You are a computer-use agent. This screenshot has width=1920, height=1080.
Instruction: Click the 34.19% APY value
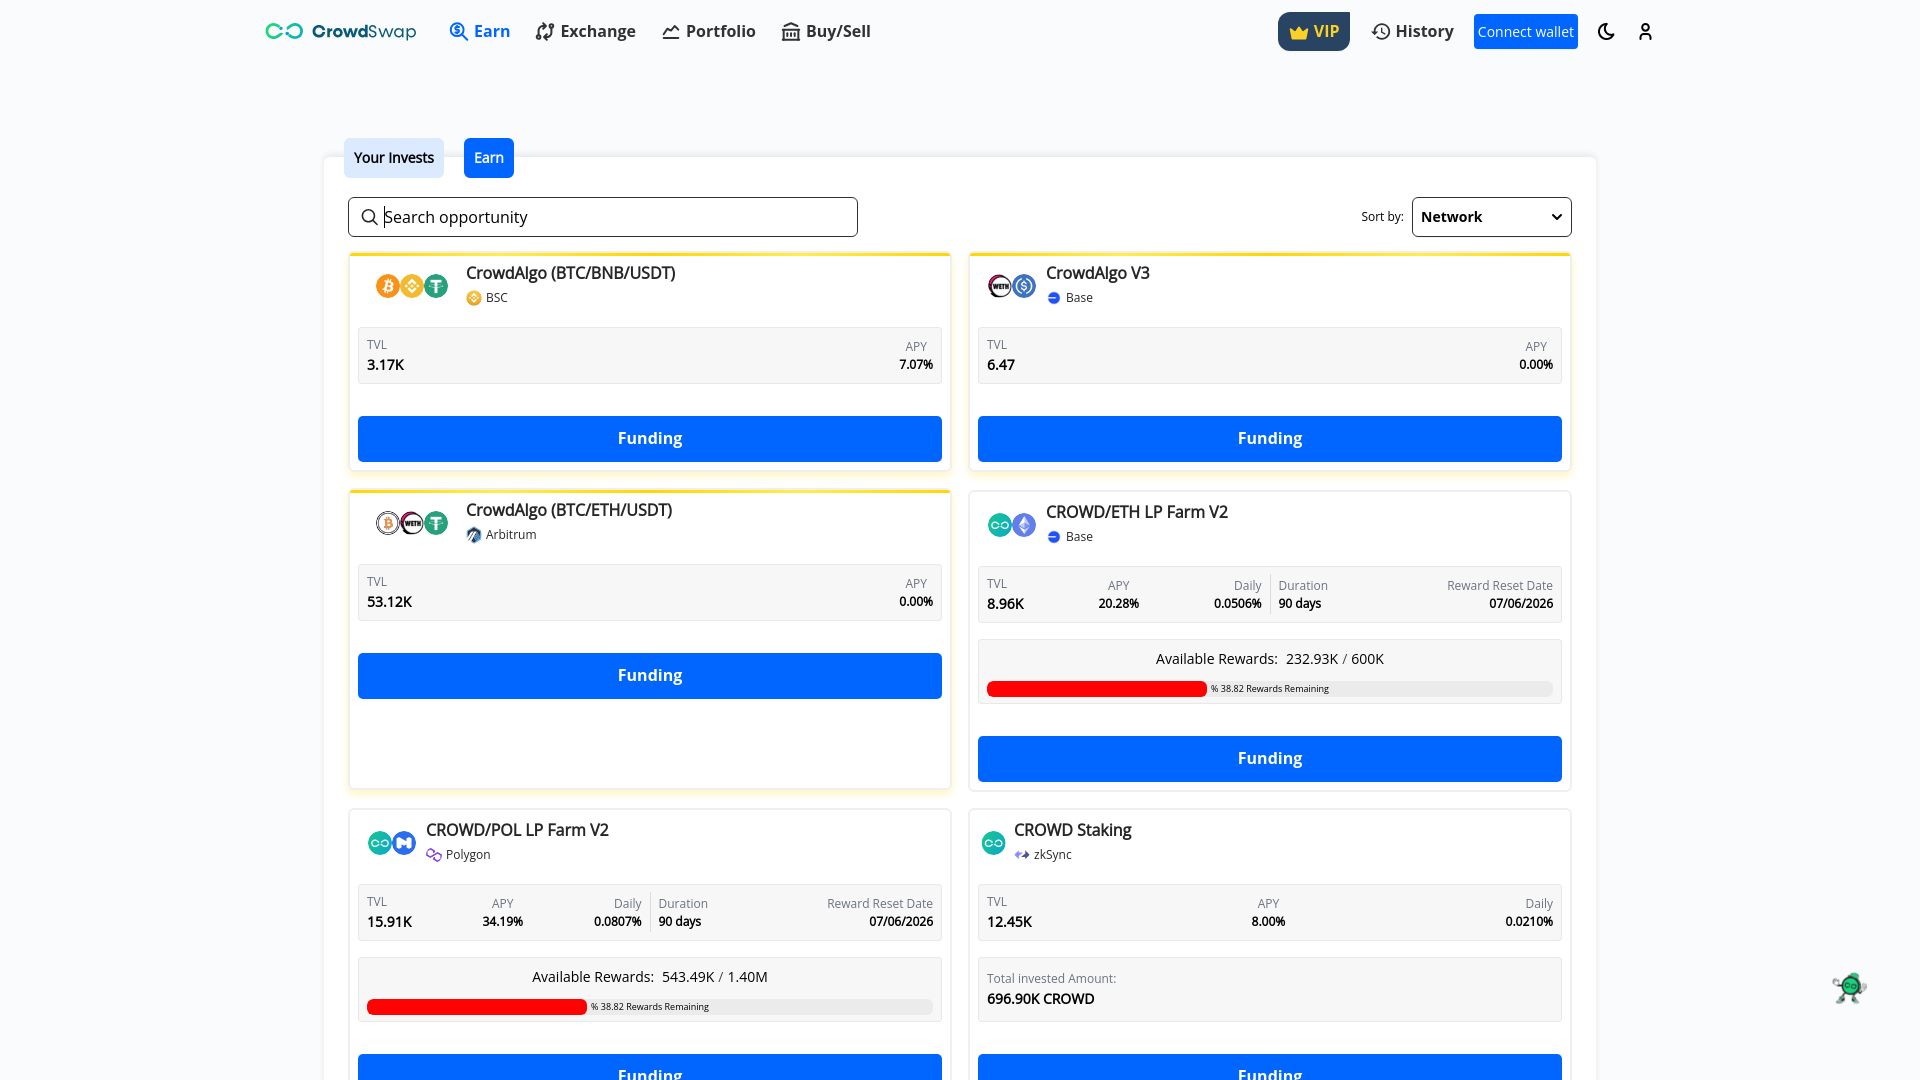coord(502,922)
